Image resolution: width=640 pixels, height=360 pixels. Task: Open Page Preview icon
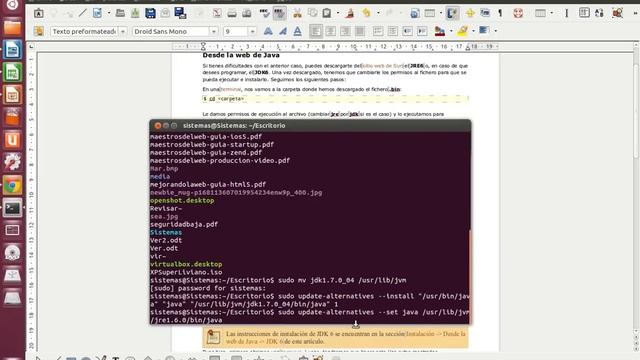(247, 13)
